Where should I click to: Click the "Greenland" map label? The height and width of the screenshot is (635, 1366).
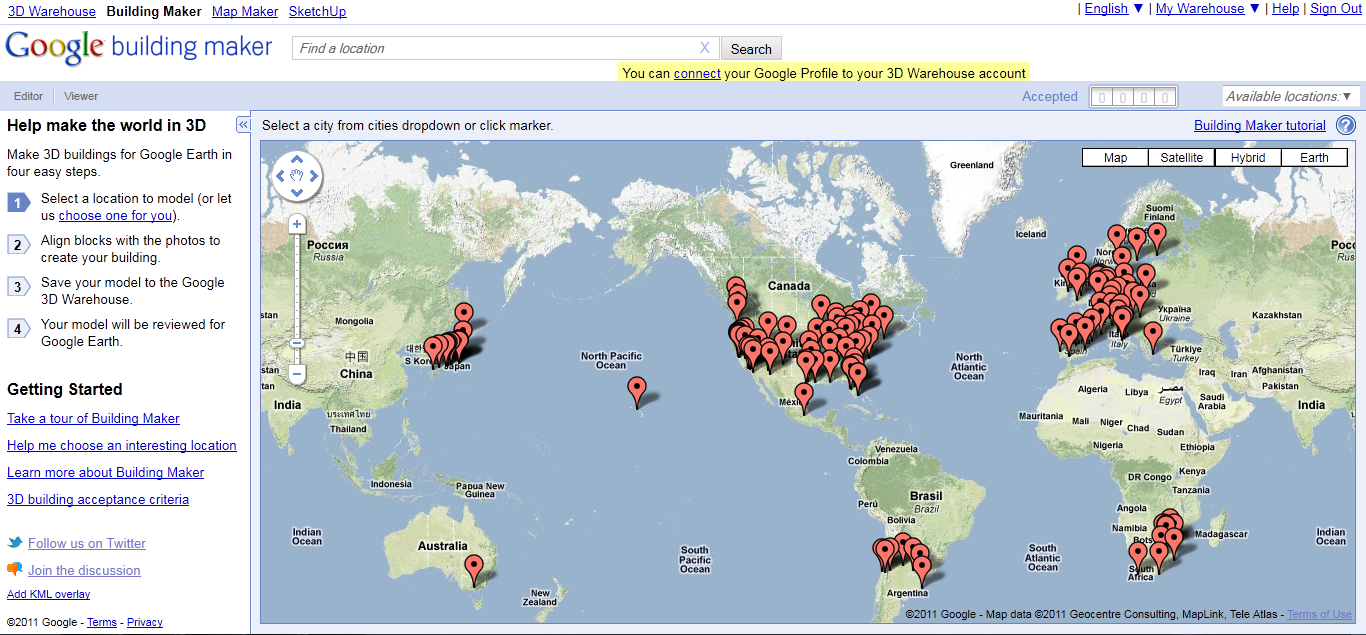point(972,165)
